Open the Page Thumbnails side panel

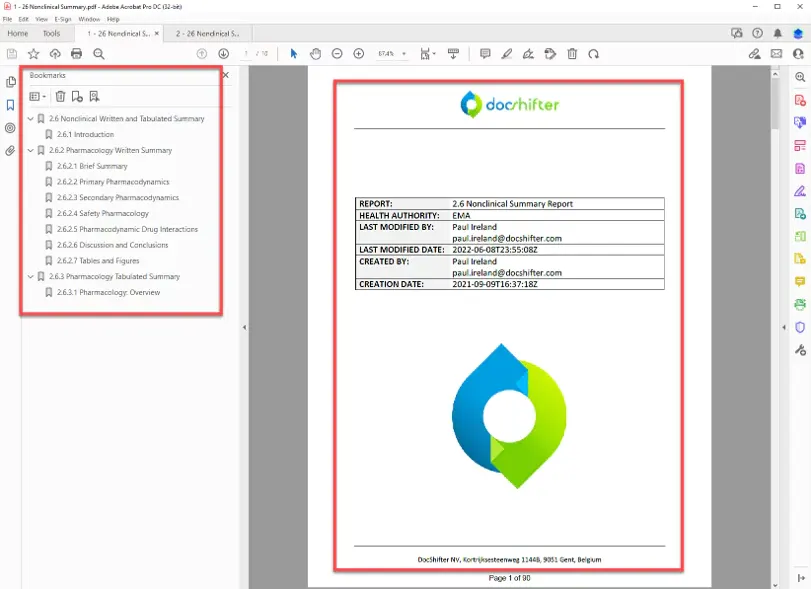pyautogui.click(x=10, y=82)
